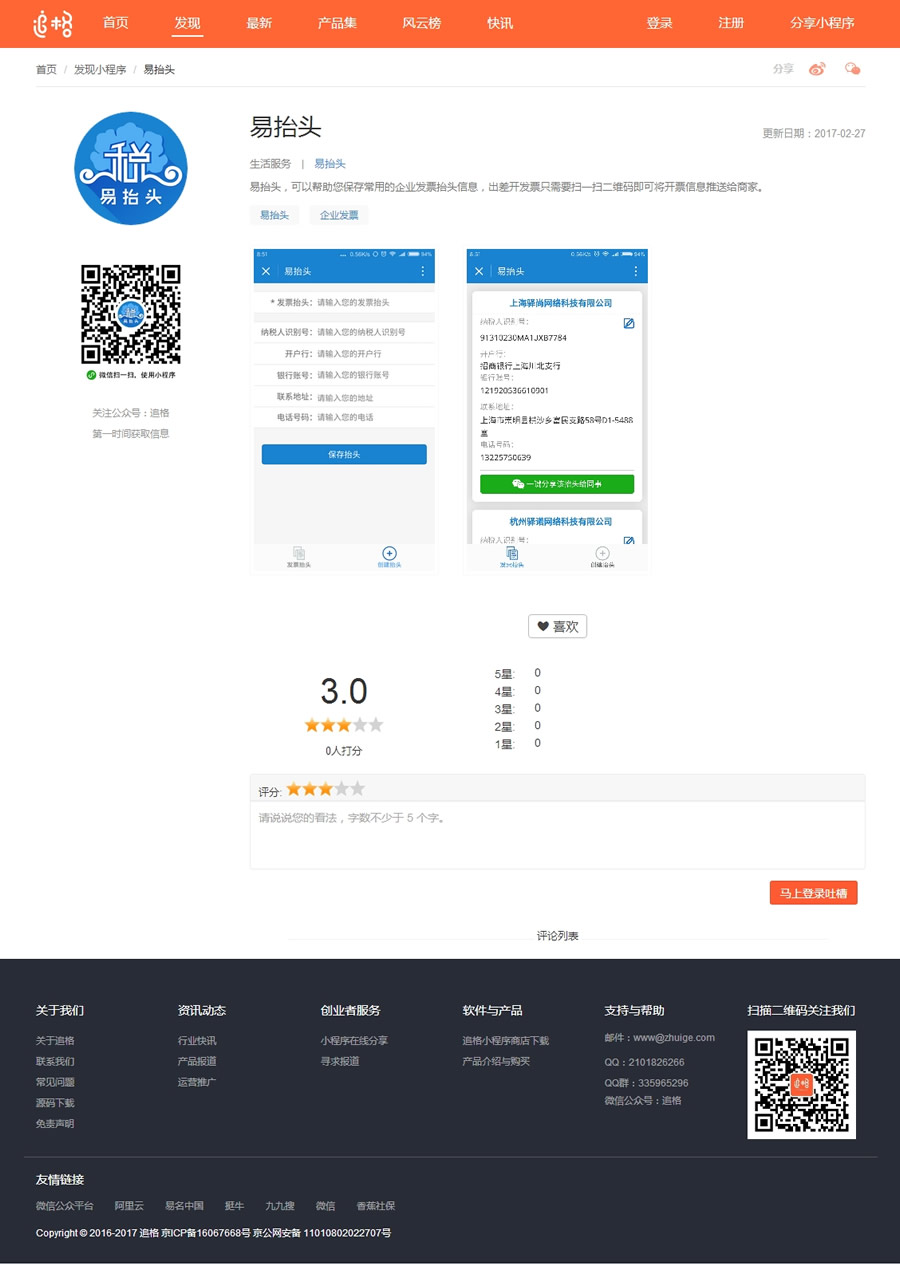Screen dimensions: 900x1278
Task: Click 登录 in the header
Action: 659,23
